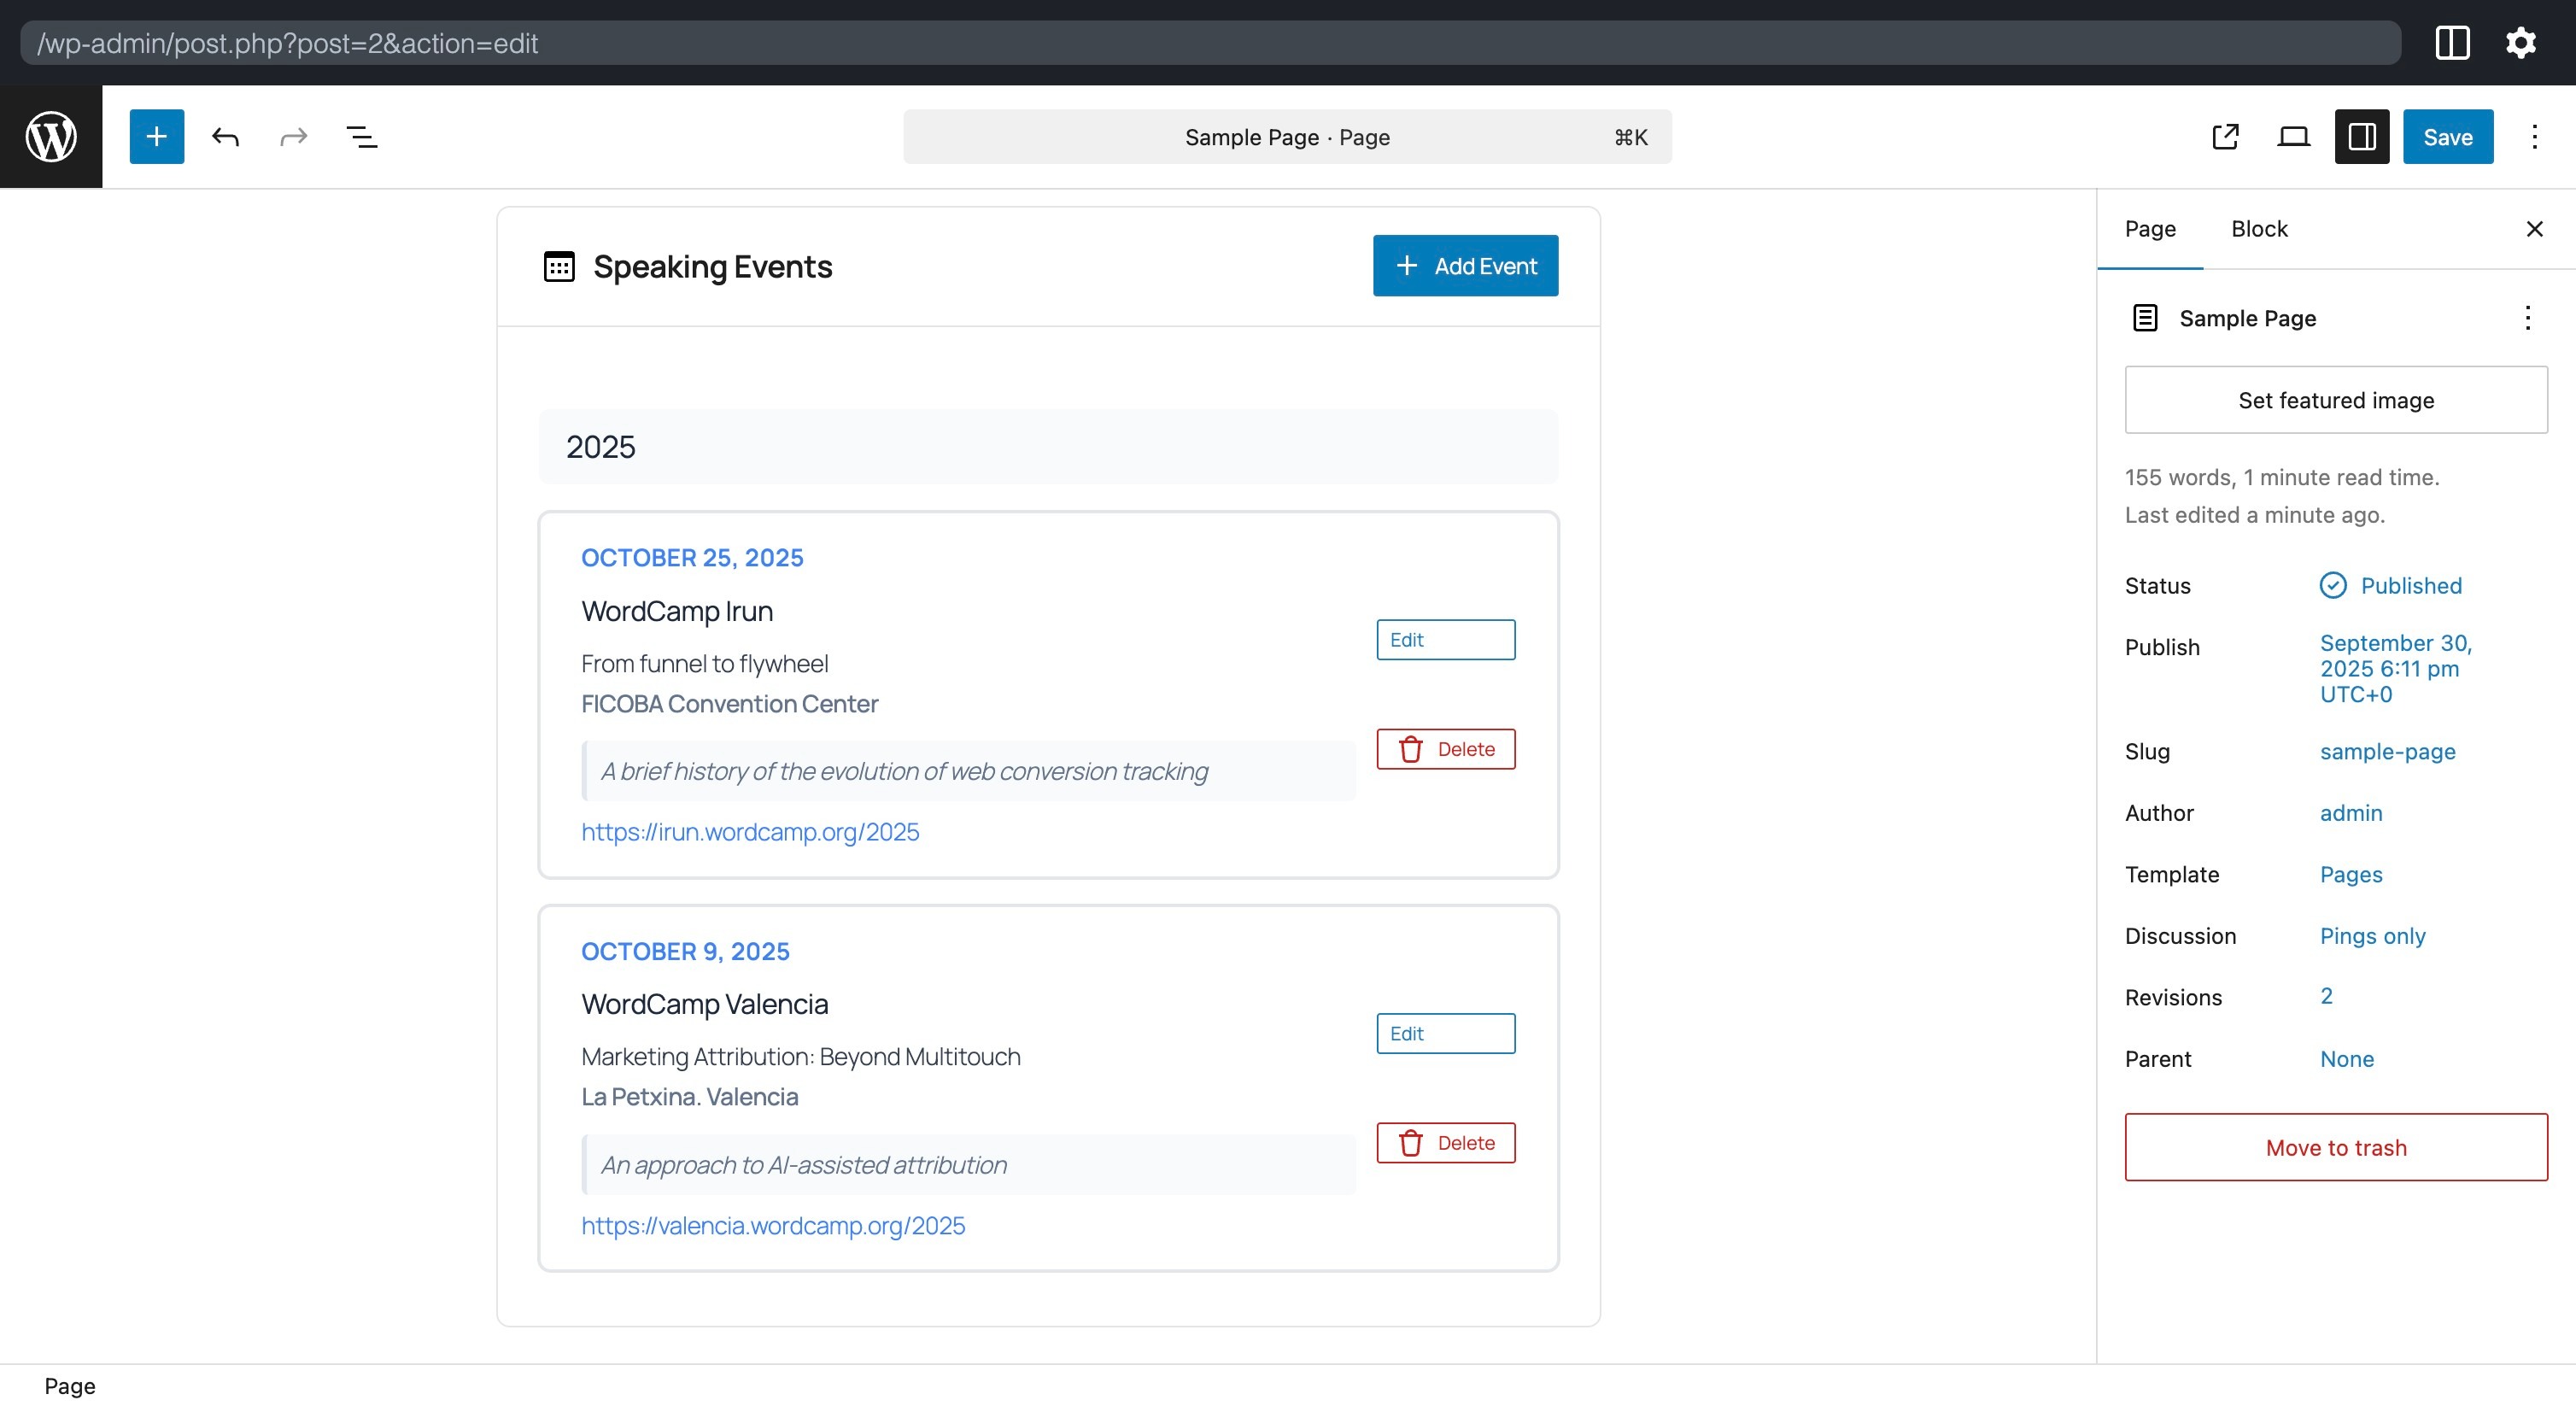Change the Published status setting
This screenshot has width=2576, height=1406.
point(2410,586)
